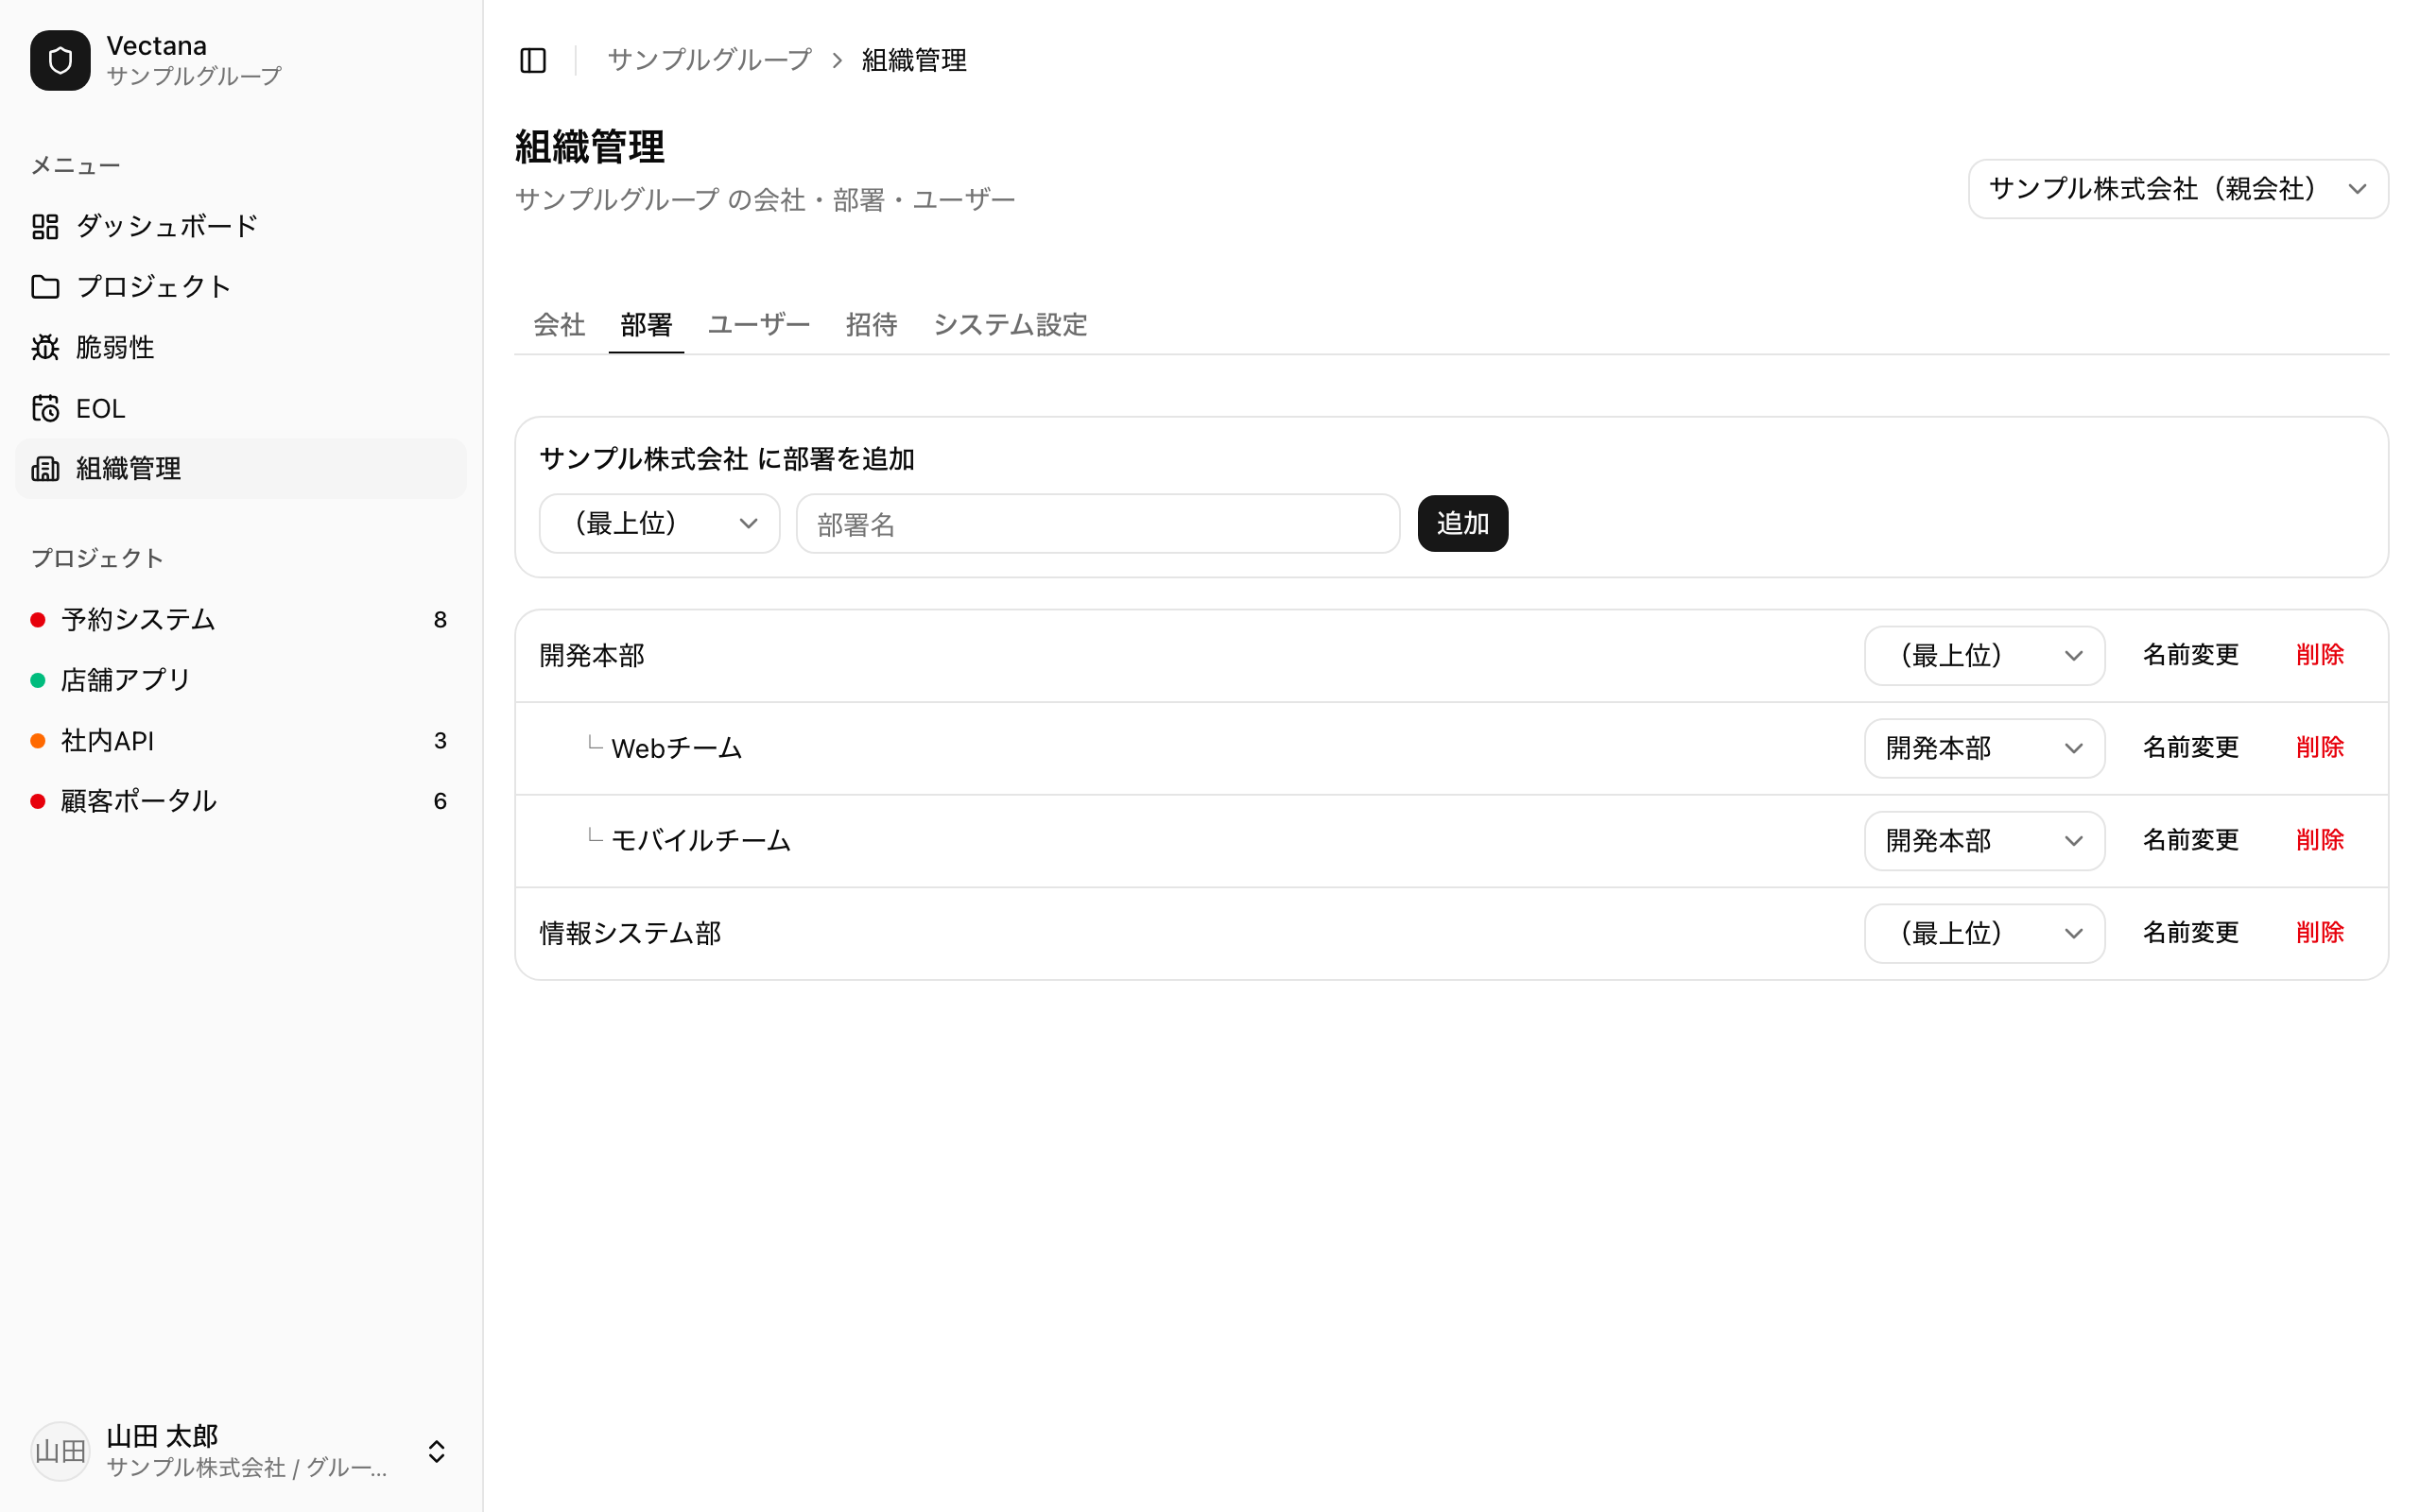Open ダッシュボード from the sidebar
2420x1512 pixels.
[240, 226]
